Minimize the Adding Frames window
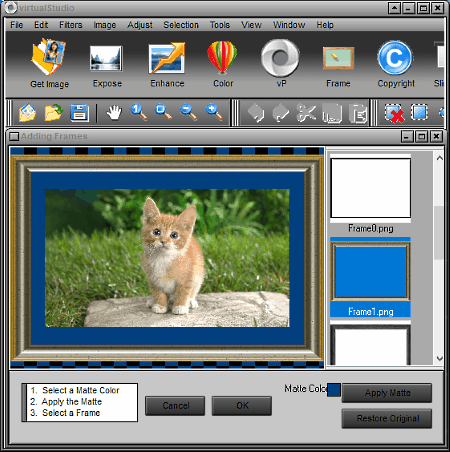Image resolution: width=450 pixels, height=452 pixels. point(407,136)
